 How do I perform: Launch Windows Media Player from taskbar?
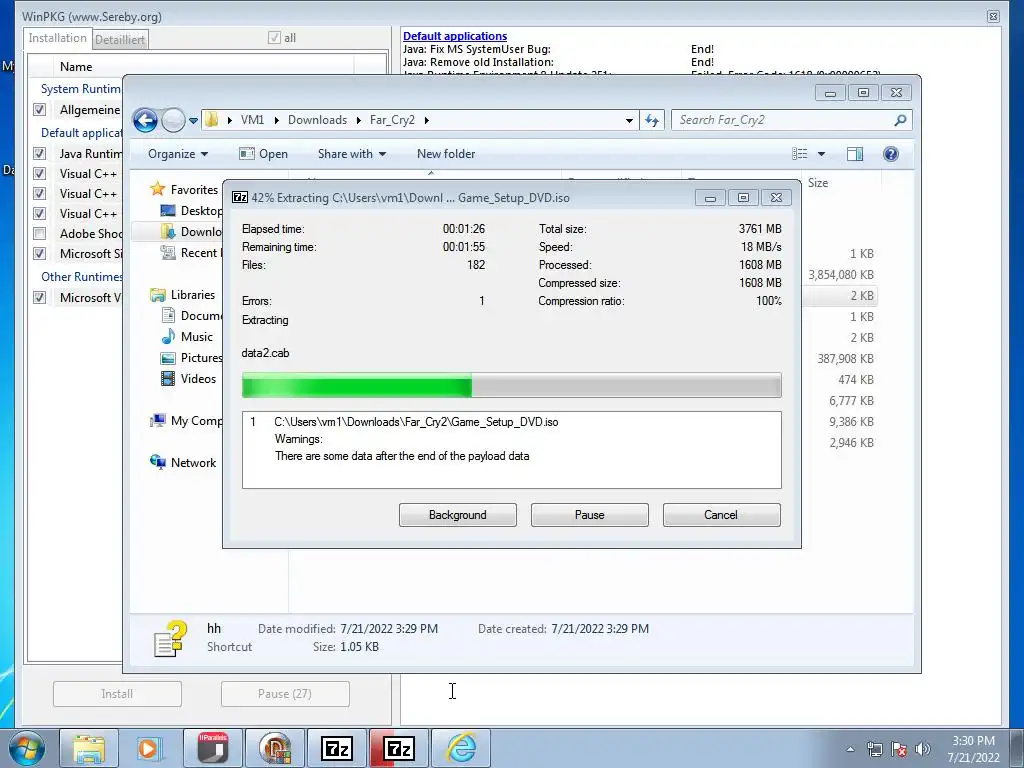pyautogui.click(x=149, y=748)
